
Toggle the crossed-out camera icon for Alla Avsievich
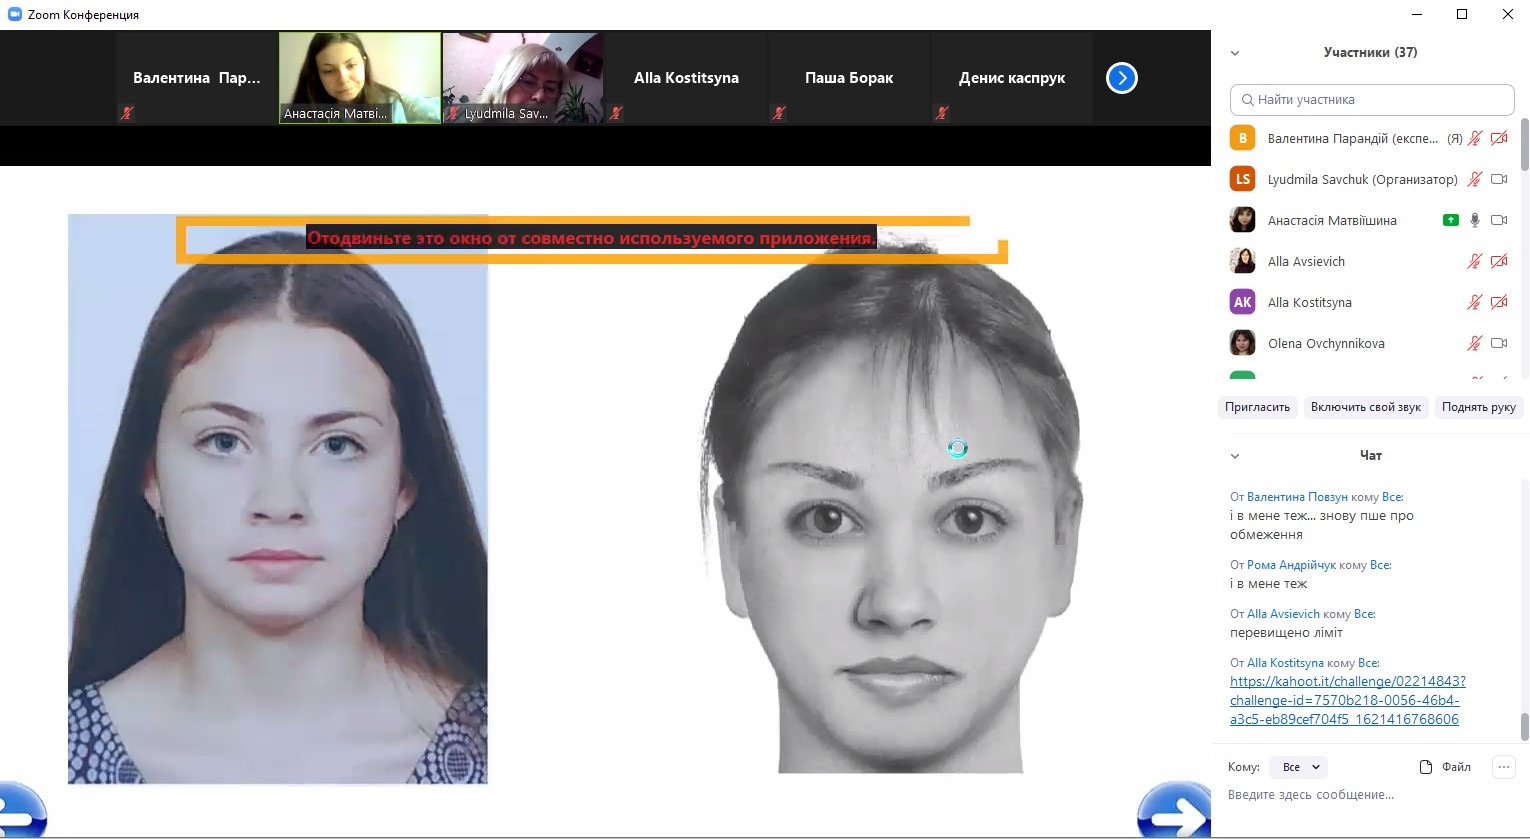[x=1498, y=262]
